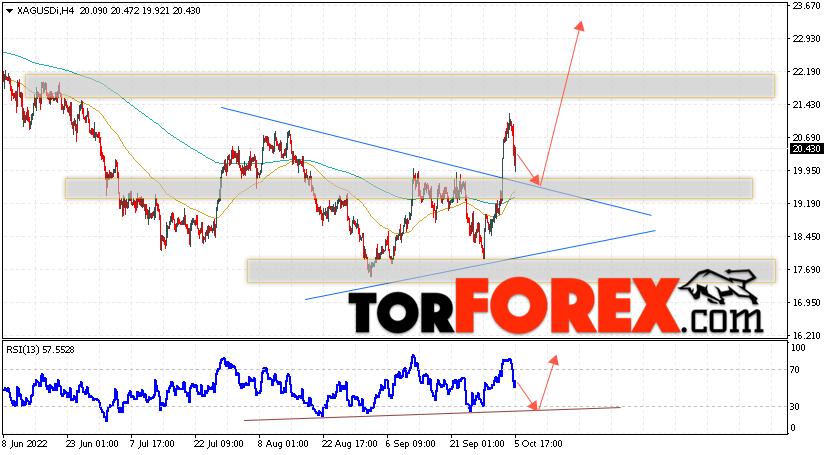
Task: Click the 22.930 price axis label
Action: pyautogui.click(x=806, y=39)
